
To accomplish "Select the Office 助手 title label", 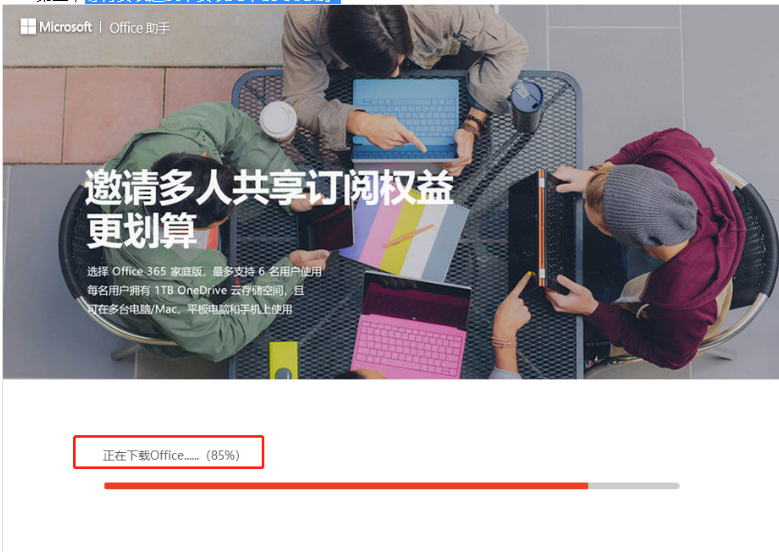I will (140, 28).
